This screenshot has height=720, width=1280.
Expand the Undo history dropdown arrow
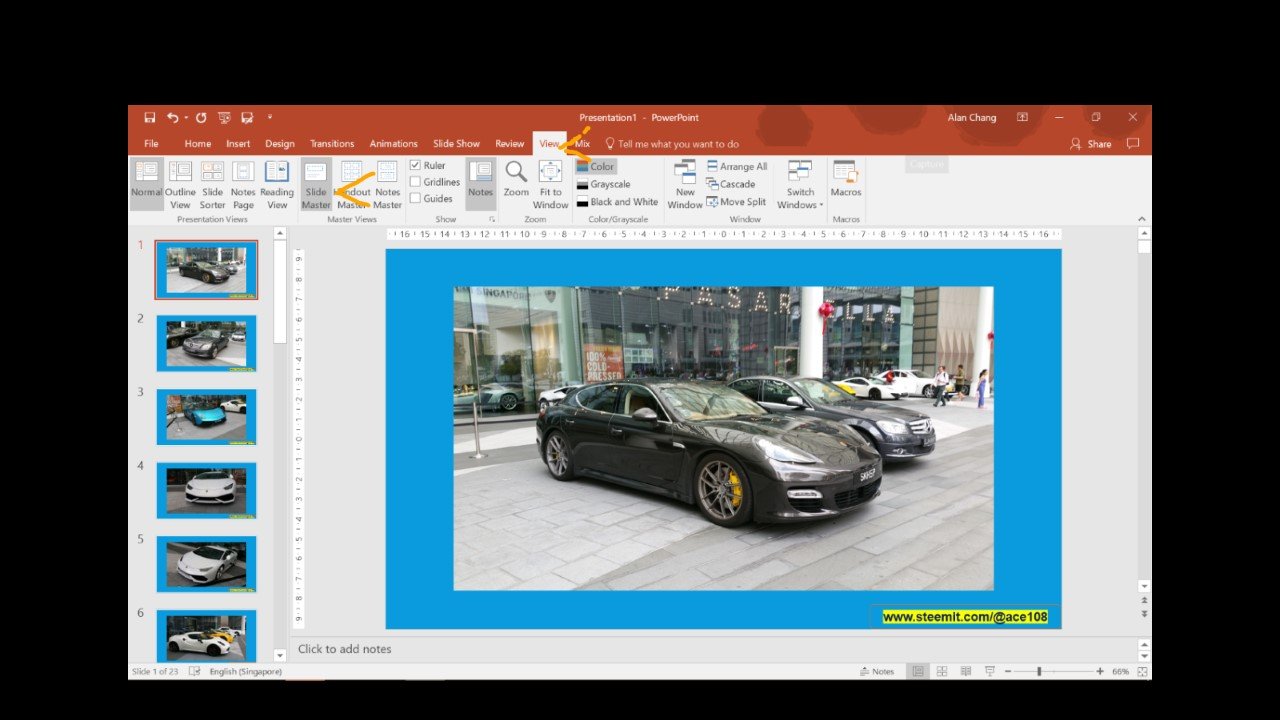pyautogui.click(x=185, y=118)
